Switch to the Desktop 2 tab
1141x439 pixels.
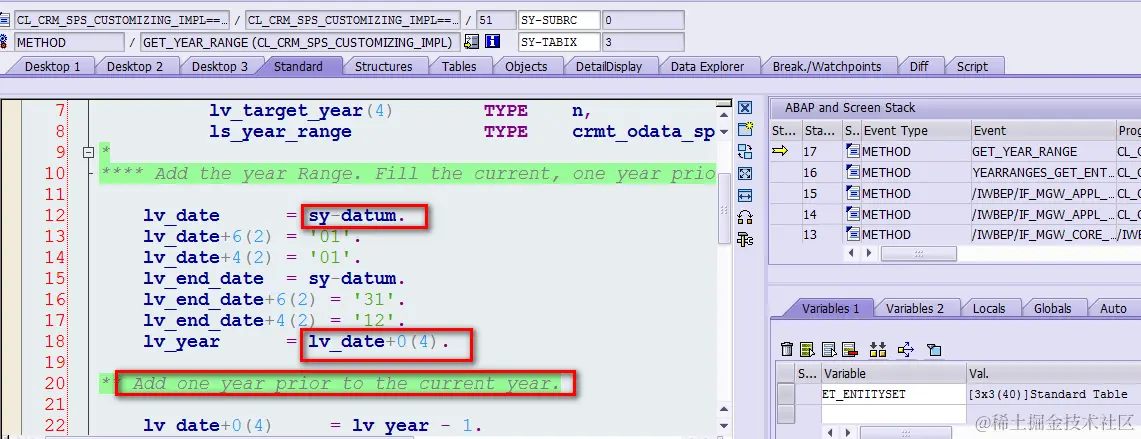[x=135, y=66]
